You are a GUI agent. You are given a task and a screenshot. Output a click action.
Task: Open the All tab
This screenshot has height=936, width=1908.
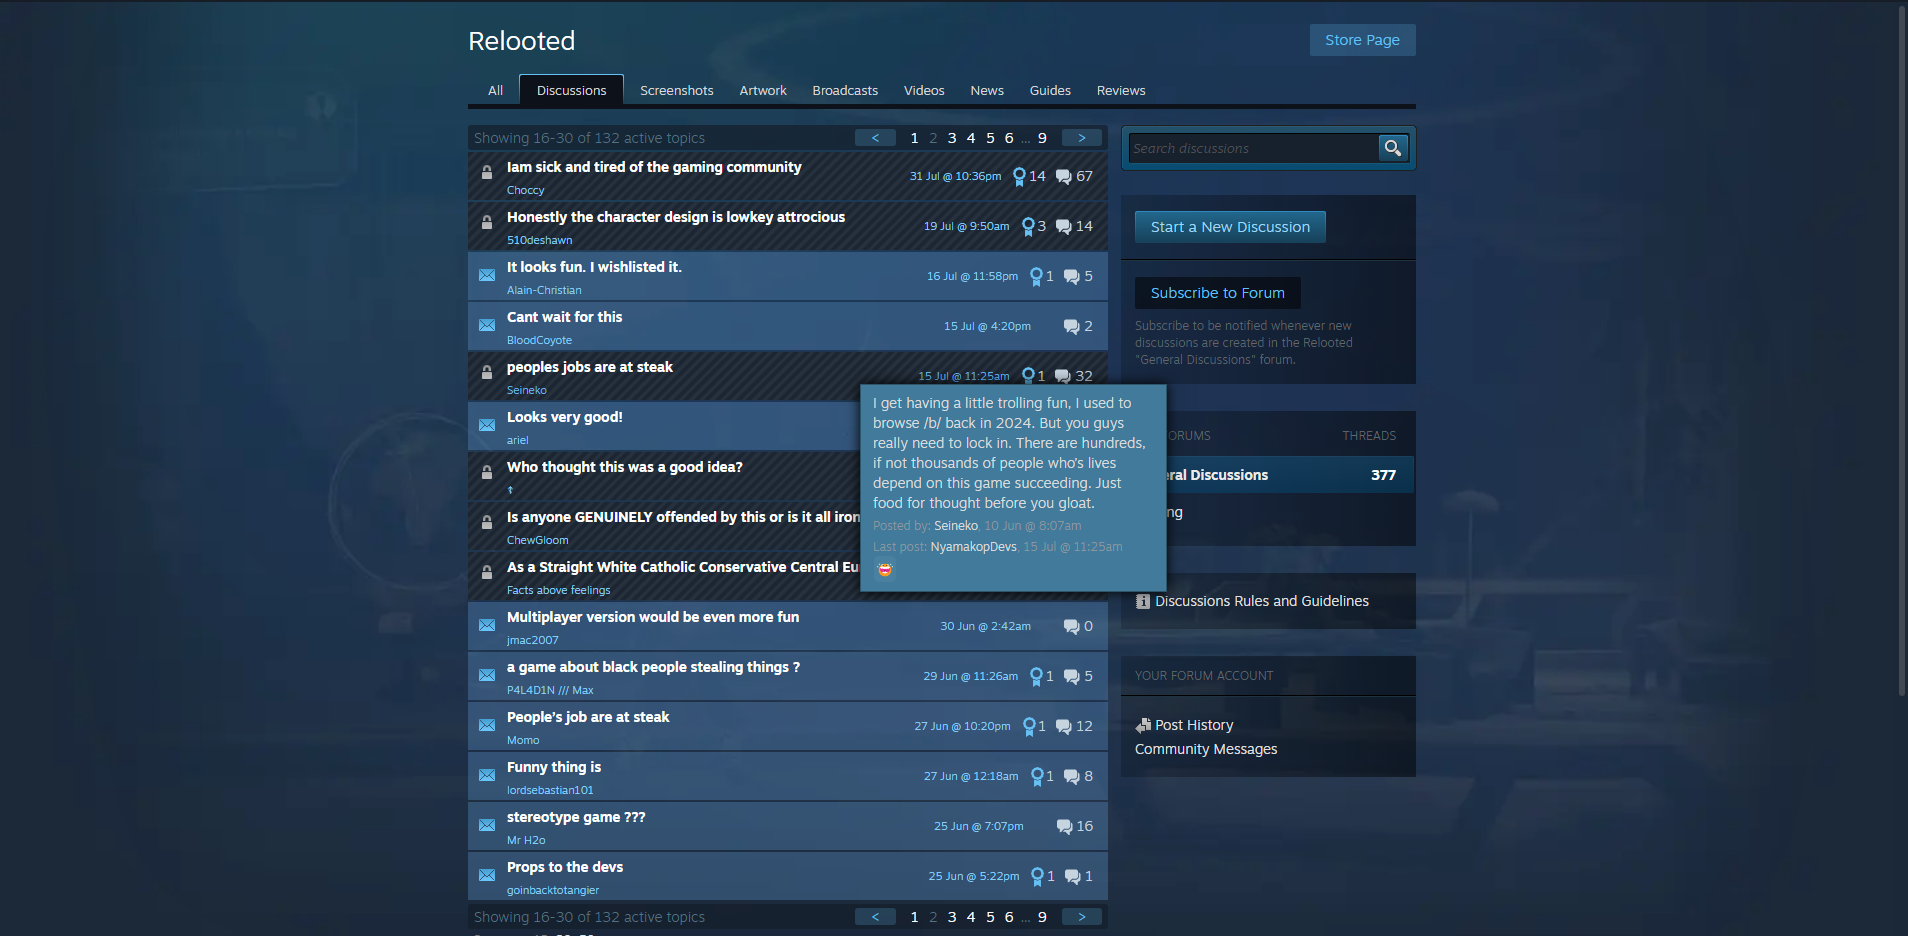click(495, 90)
